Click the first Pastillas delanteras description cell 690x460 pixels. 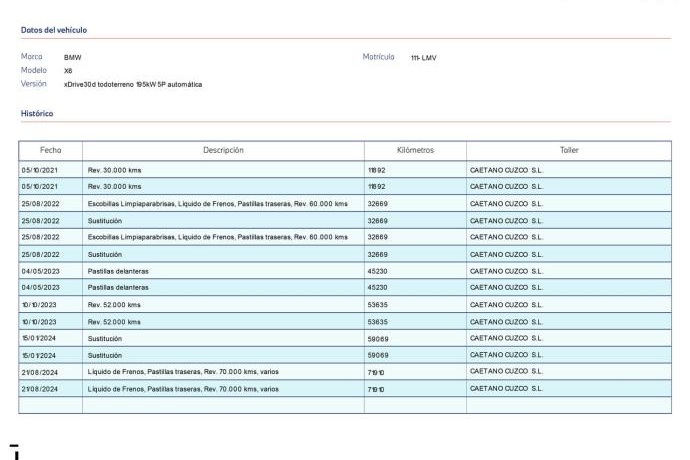(x=118, y=270)
